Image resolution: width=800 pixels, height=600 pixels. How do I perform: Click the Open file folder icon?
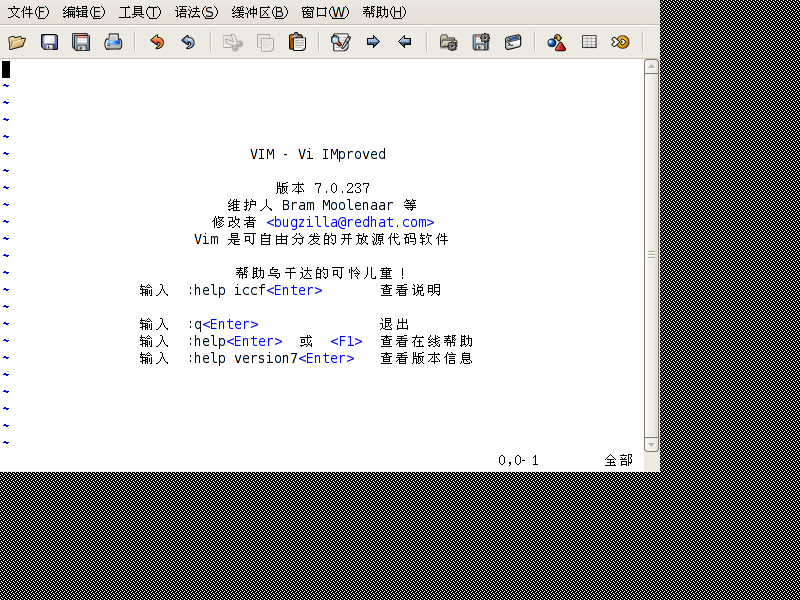point(17,42)
